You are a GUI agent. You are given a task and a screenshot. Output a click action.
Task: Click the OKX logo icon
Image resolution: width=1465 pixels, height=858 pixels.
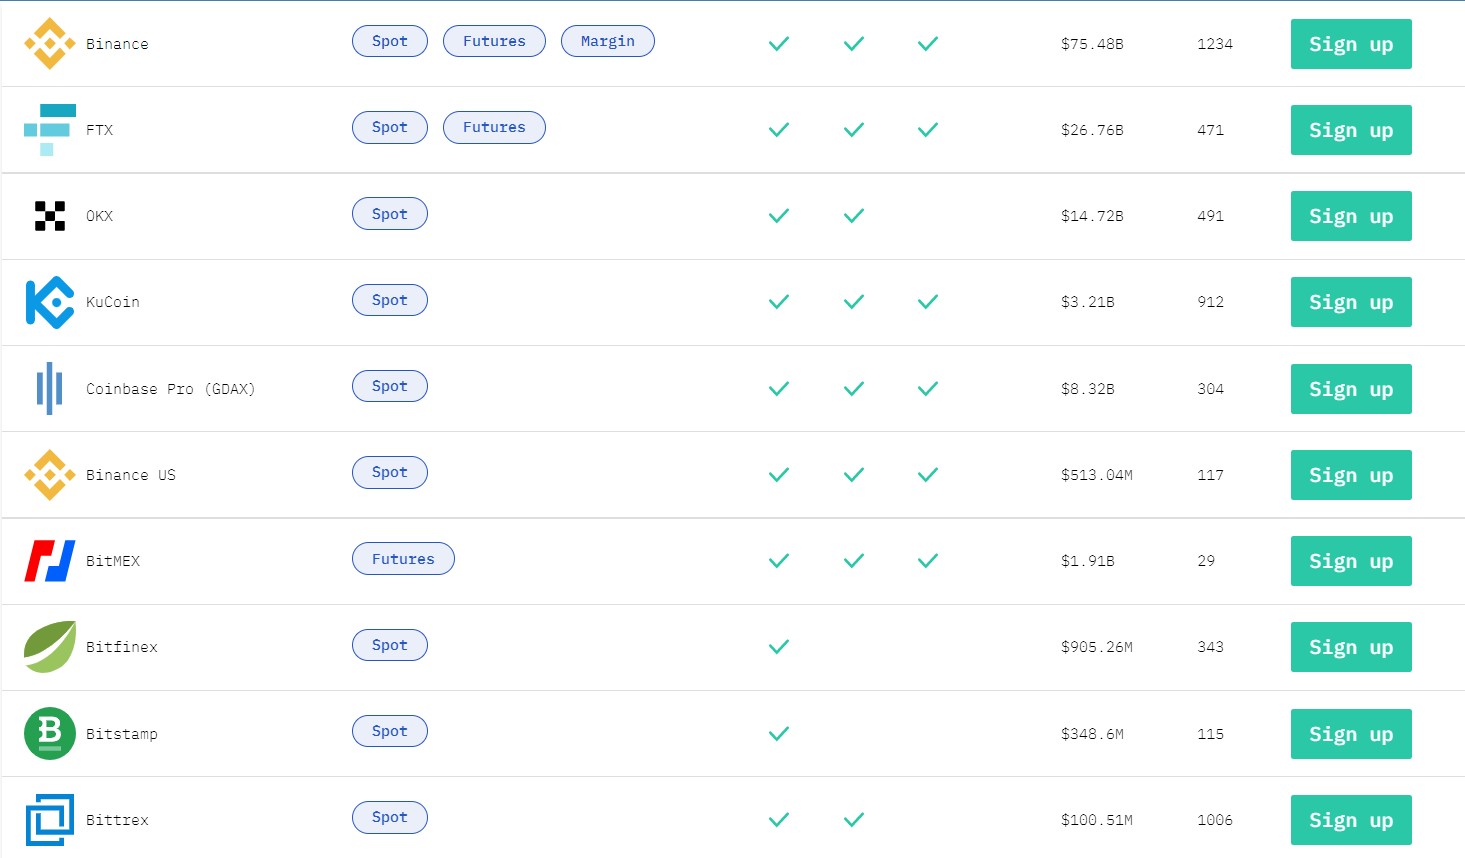coord(50,216)
